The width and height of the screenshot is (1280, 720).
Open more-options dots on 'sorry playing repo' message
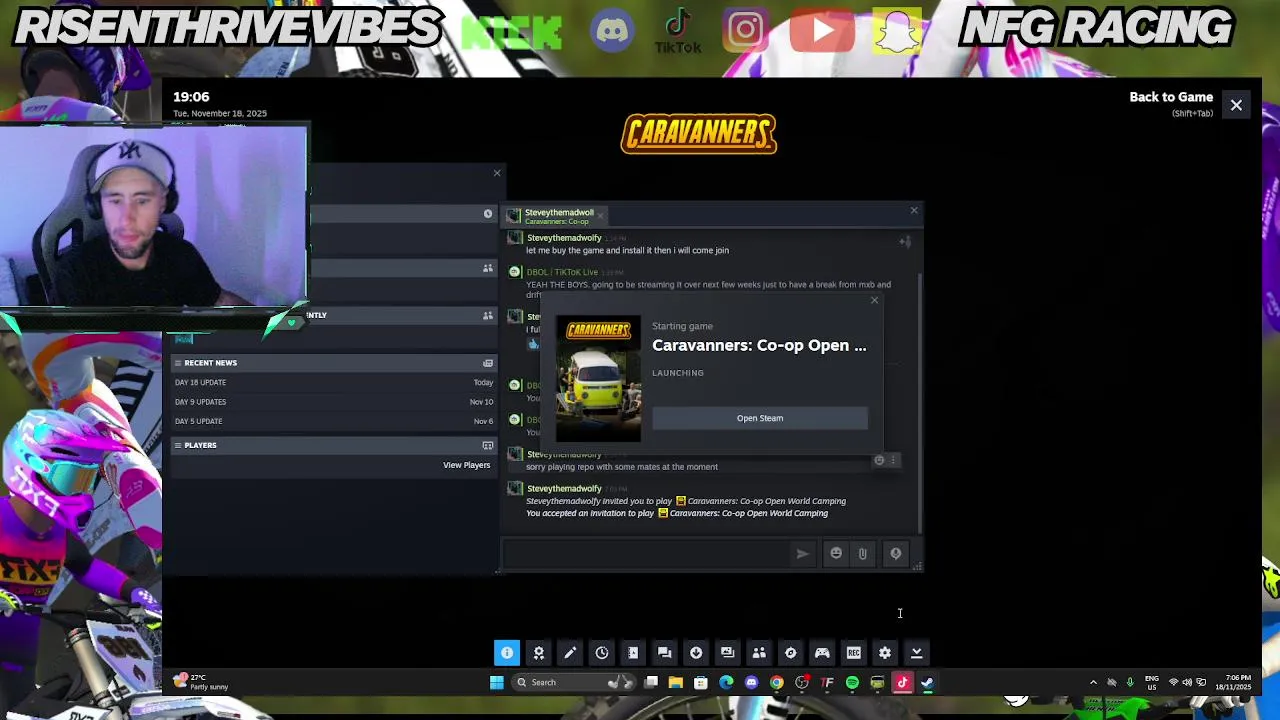(x=893, y=460)
